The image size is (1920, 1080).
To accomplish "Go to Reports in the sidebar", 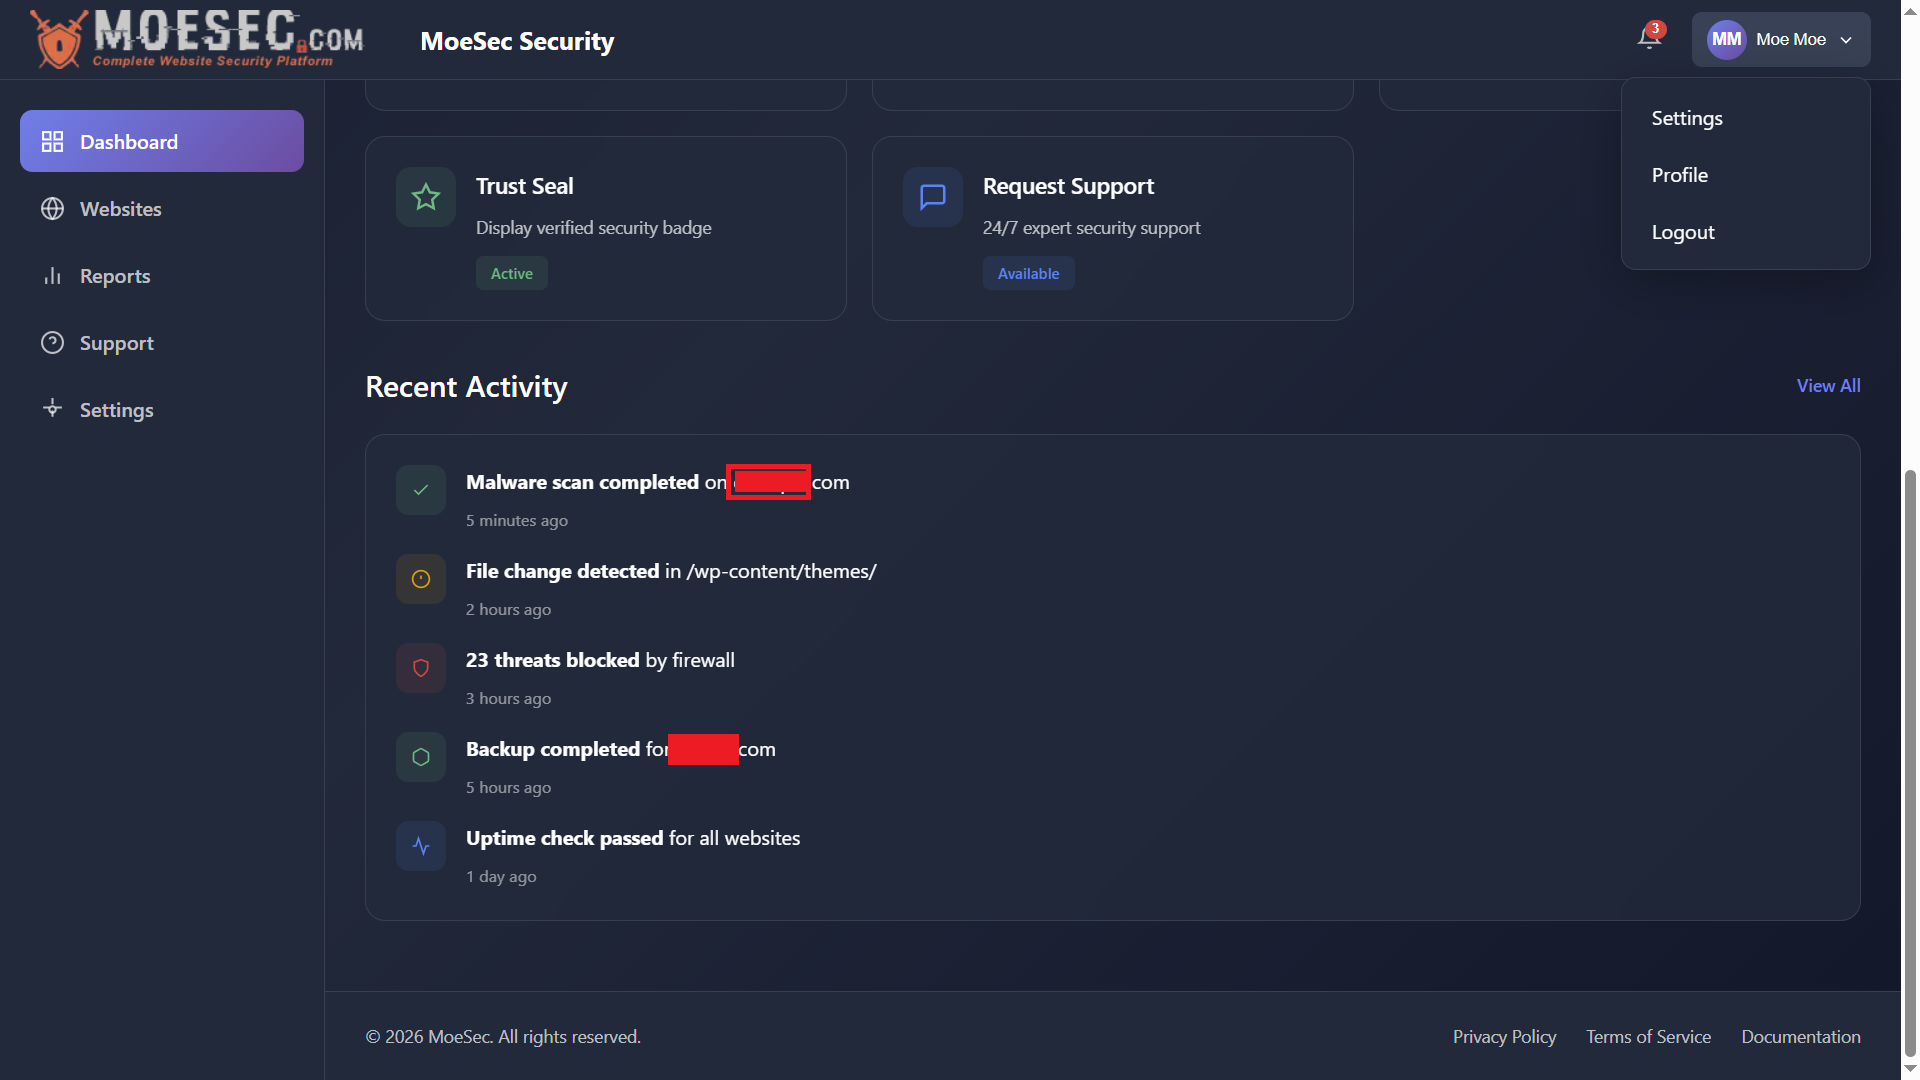I will pos(115,276).
